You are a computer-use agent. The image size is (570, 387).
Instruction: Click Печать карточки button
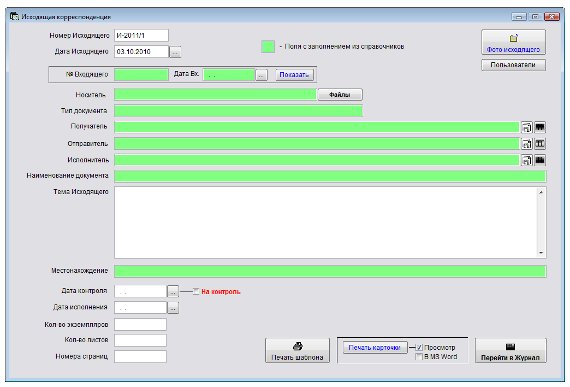(x=375, y=348)
